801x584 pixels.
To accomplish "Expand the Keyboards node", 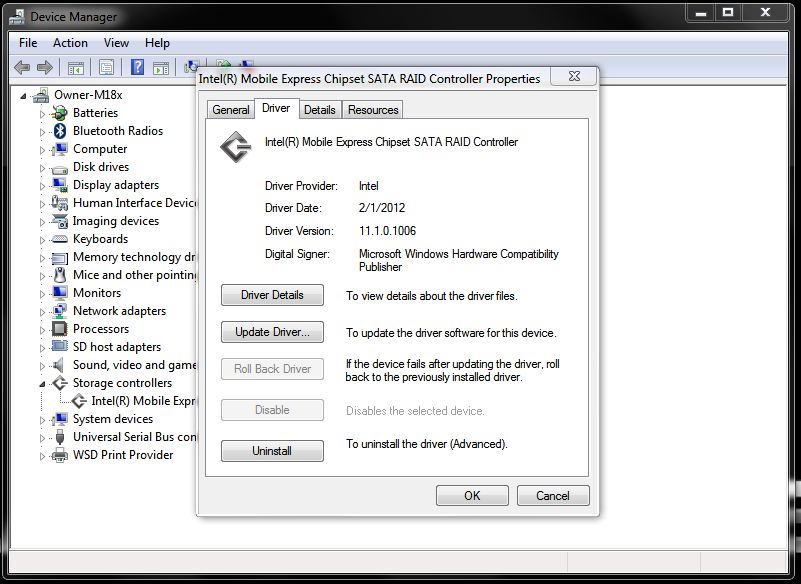I will tap(42, 240).
